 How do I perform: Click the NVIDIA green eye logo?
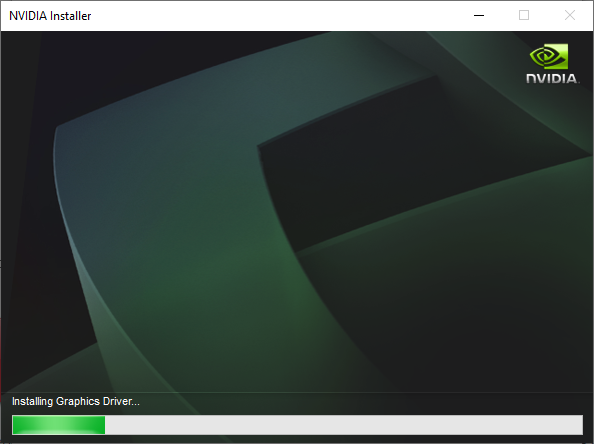tap(549, 56)
